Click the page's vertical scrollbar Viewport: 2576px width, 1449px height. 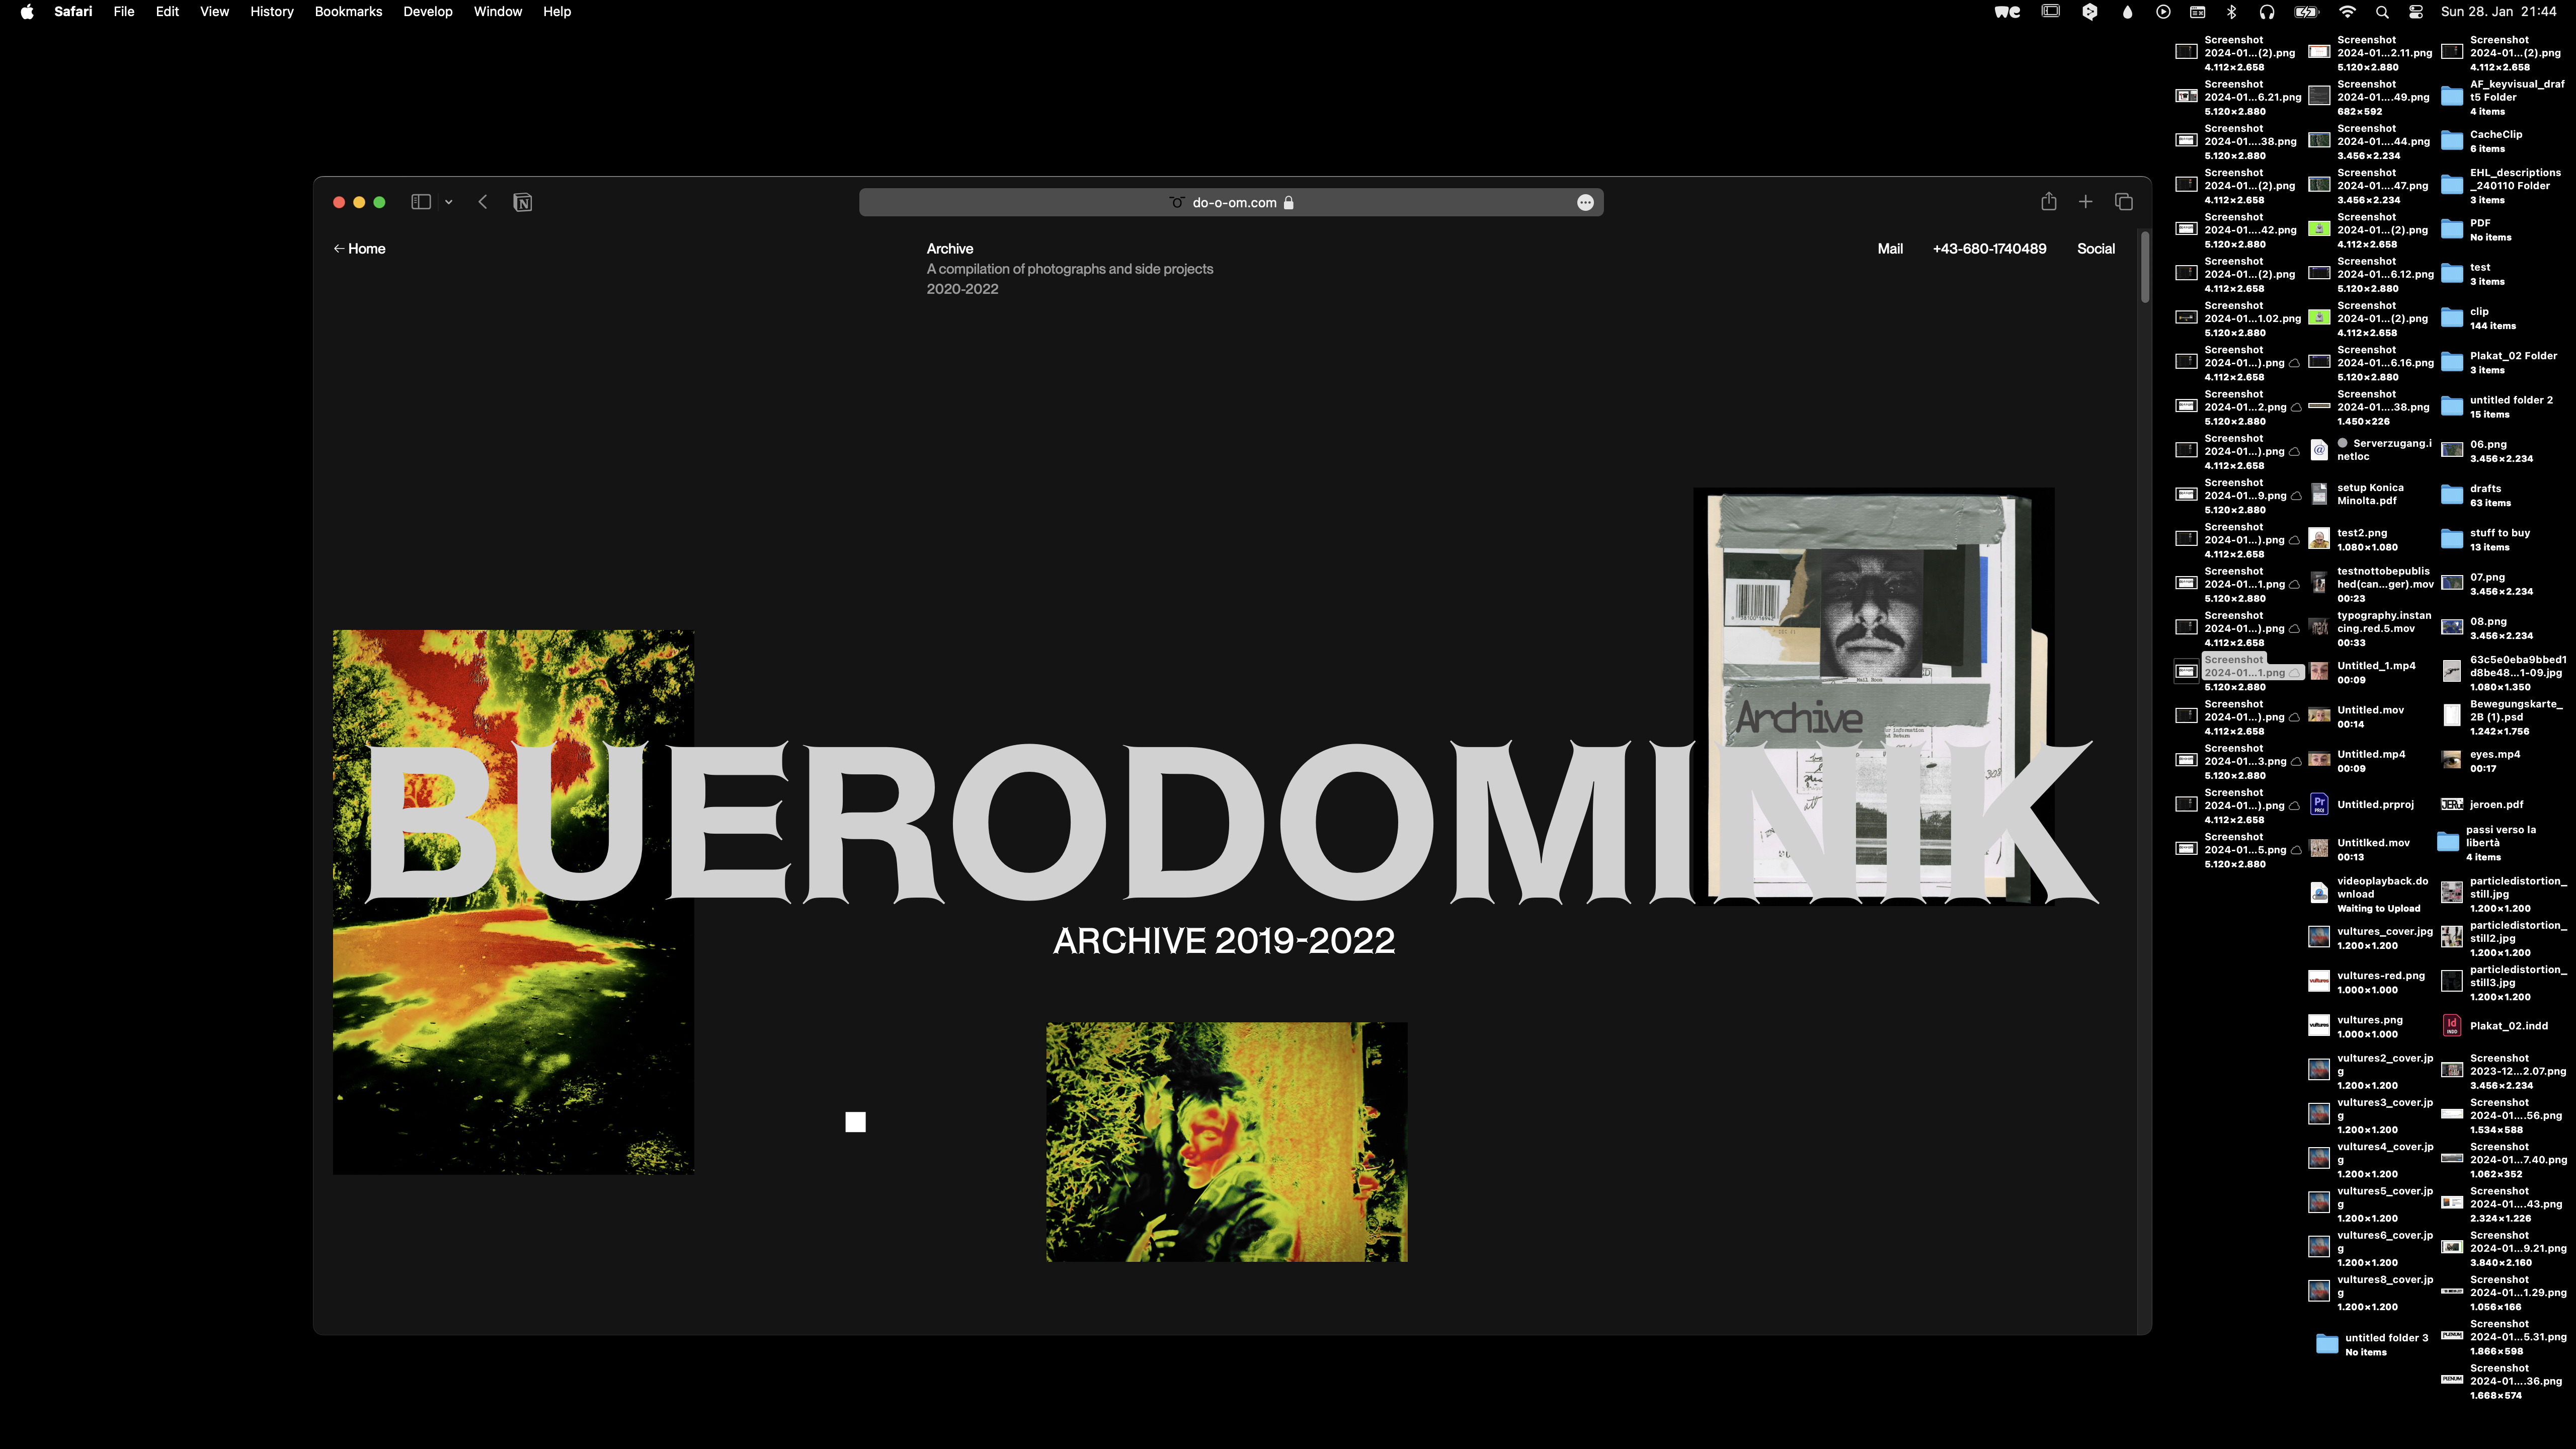[x=2144, y=268]
